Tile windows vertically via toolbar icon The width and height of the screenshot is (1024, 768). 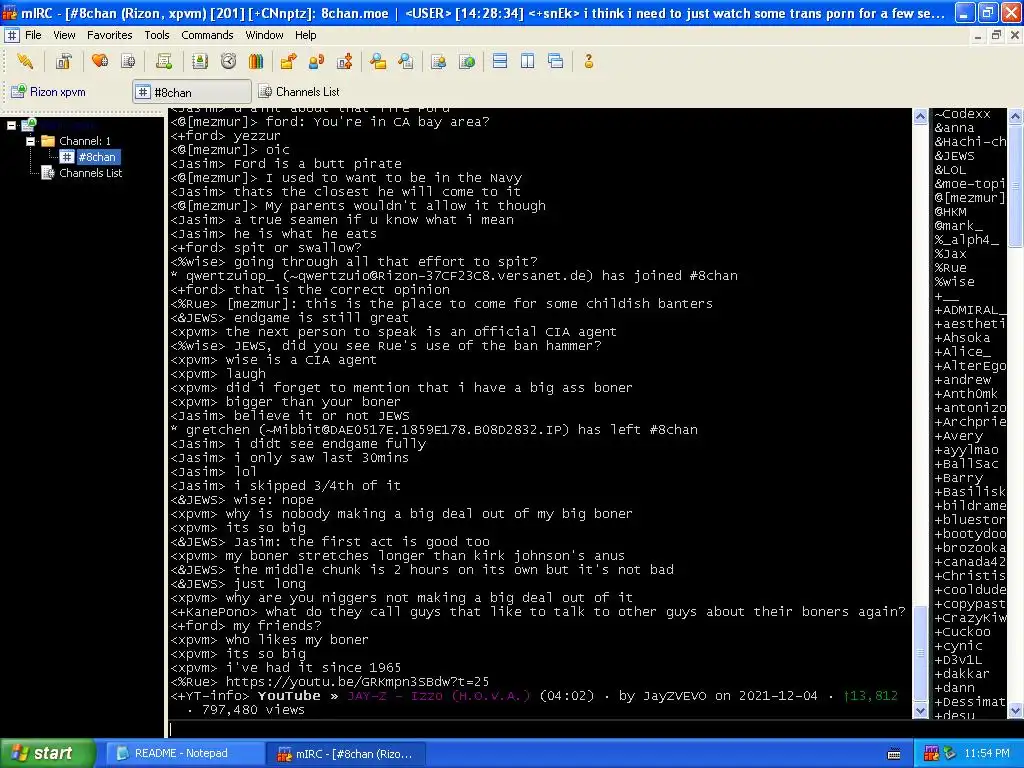pos(528,61)
